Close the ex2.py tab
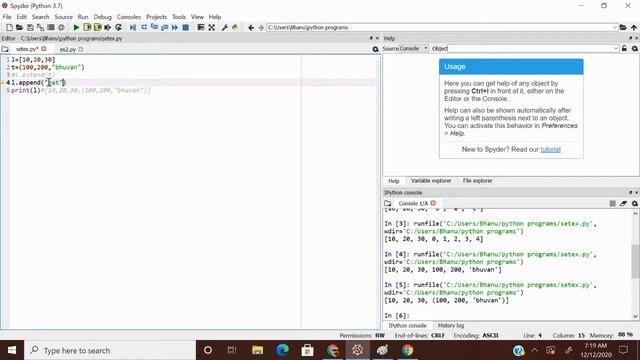Viewport: 640px width, 360px height. (81, 49)
